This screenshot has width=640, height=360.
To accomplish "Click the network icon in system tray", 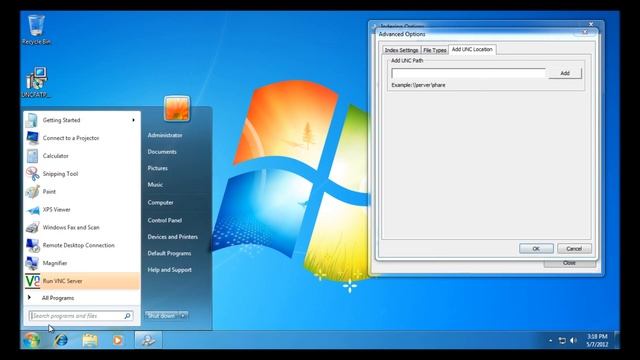I will [x=562, y=340].
